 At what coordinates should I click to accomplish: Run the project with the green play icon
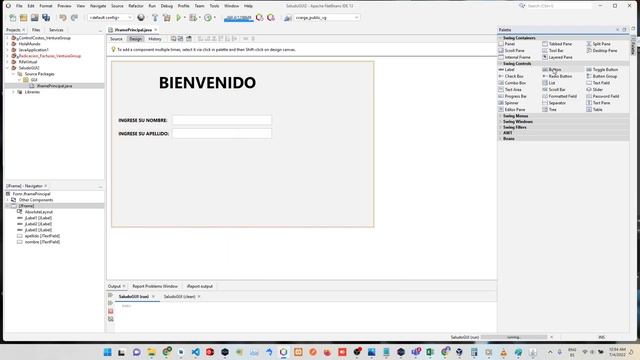tap(178, 18)
